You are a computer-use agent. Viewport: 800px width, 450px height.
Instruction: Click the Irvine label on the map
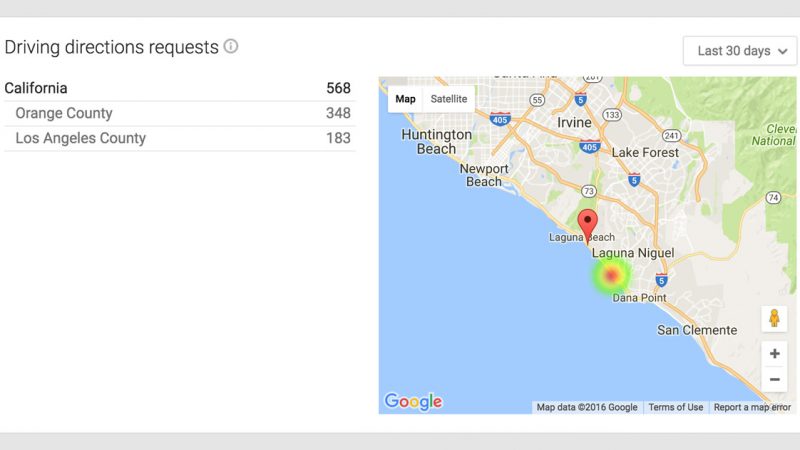click(x=575, y=122)
